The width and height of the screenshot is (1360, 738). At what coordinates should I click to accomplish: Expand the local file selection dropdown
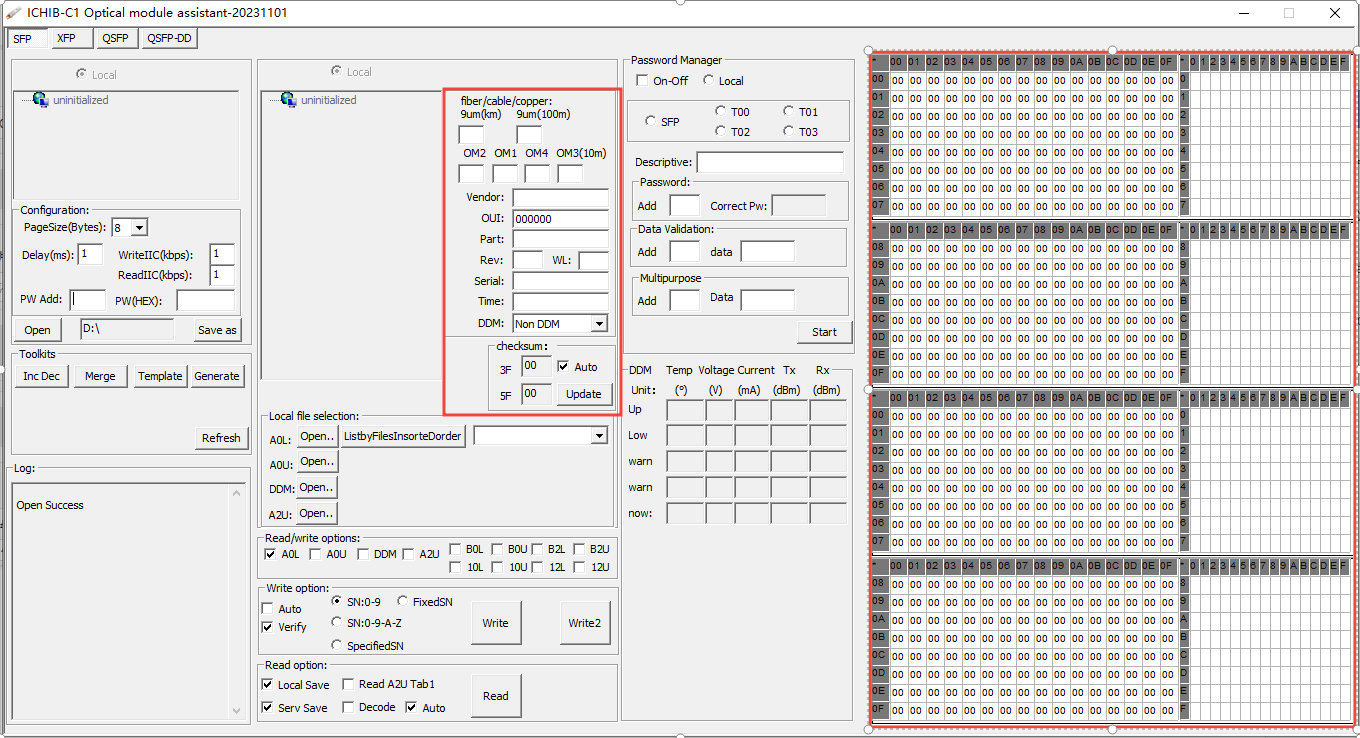pyautogui.click(x=599, y=435)
